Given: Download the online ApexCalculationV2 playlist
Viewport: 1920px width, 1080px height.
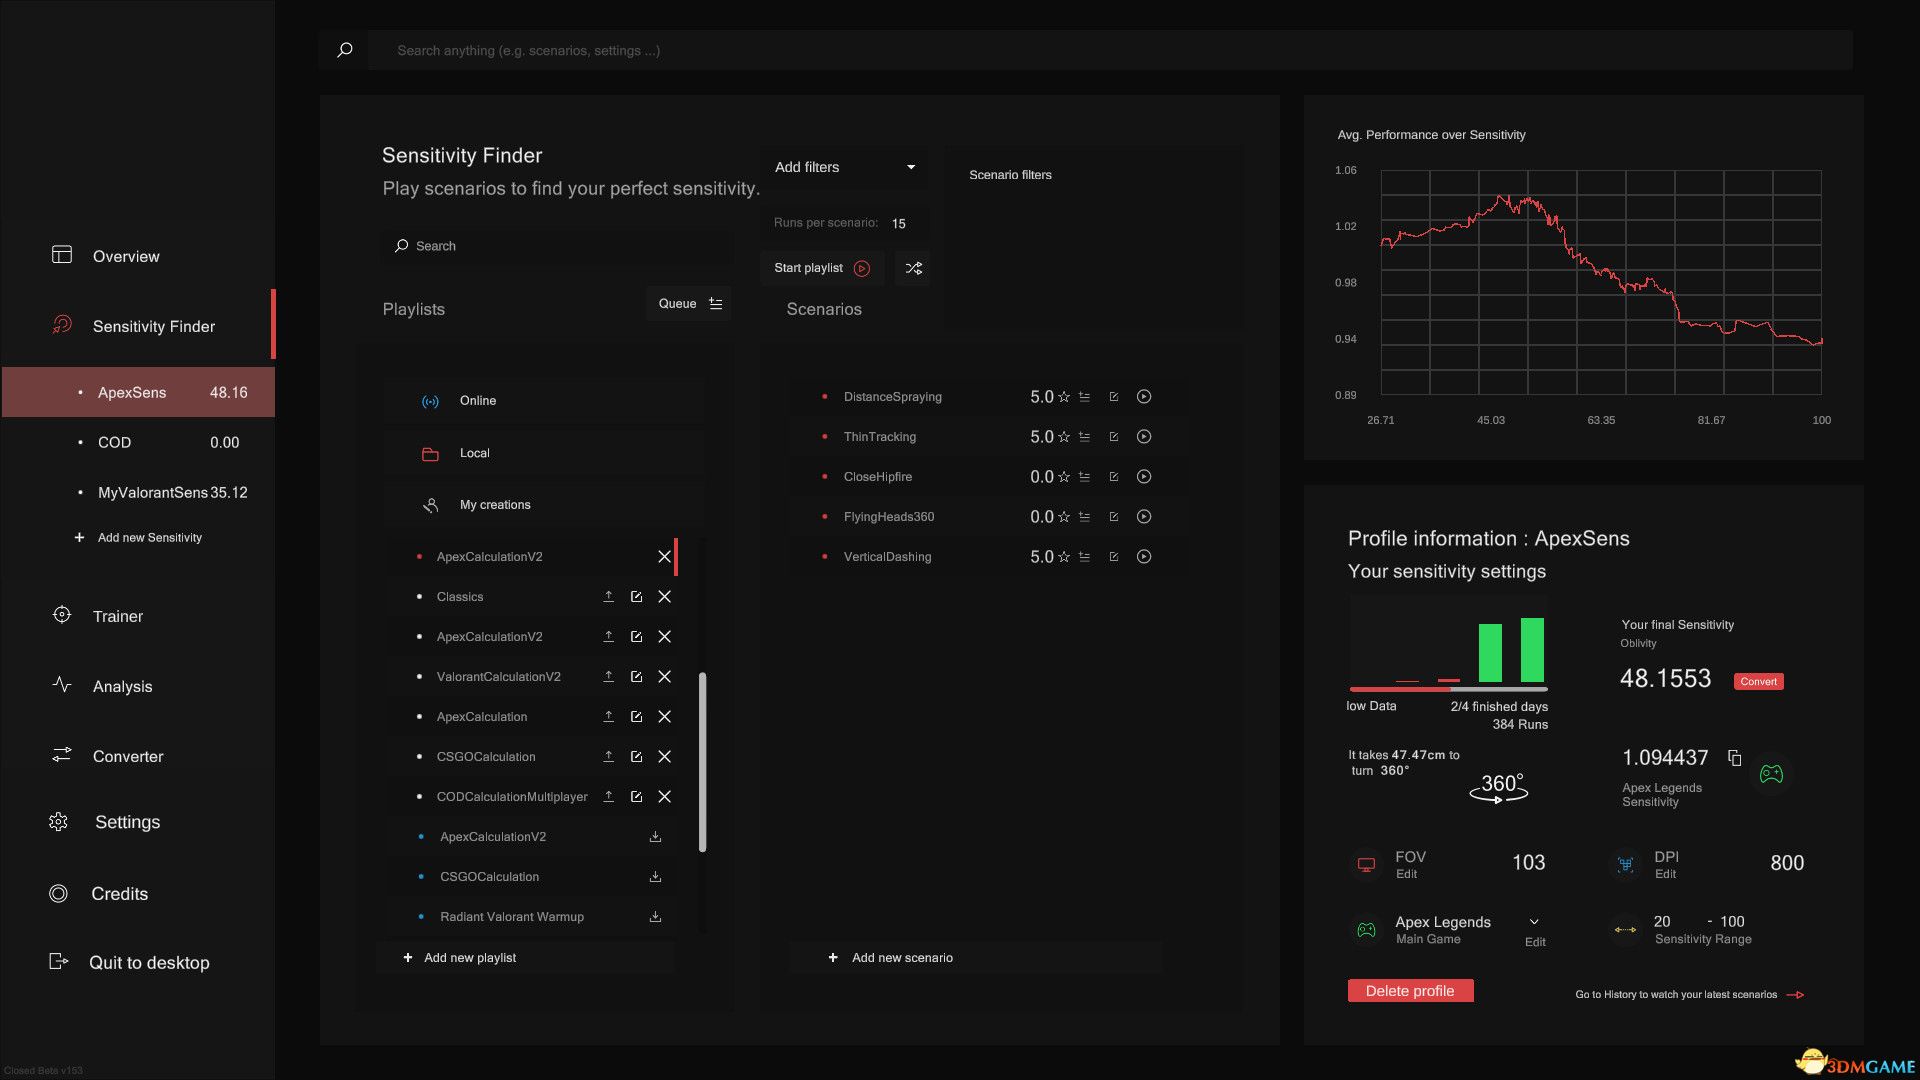Looking at the screenshot, I should point(655,837).
